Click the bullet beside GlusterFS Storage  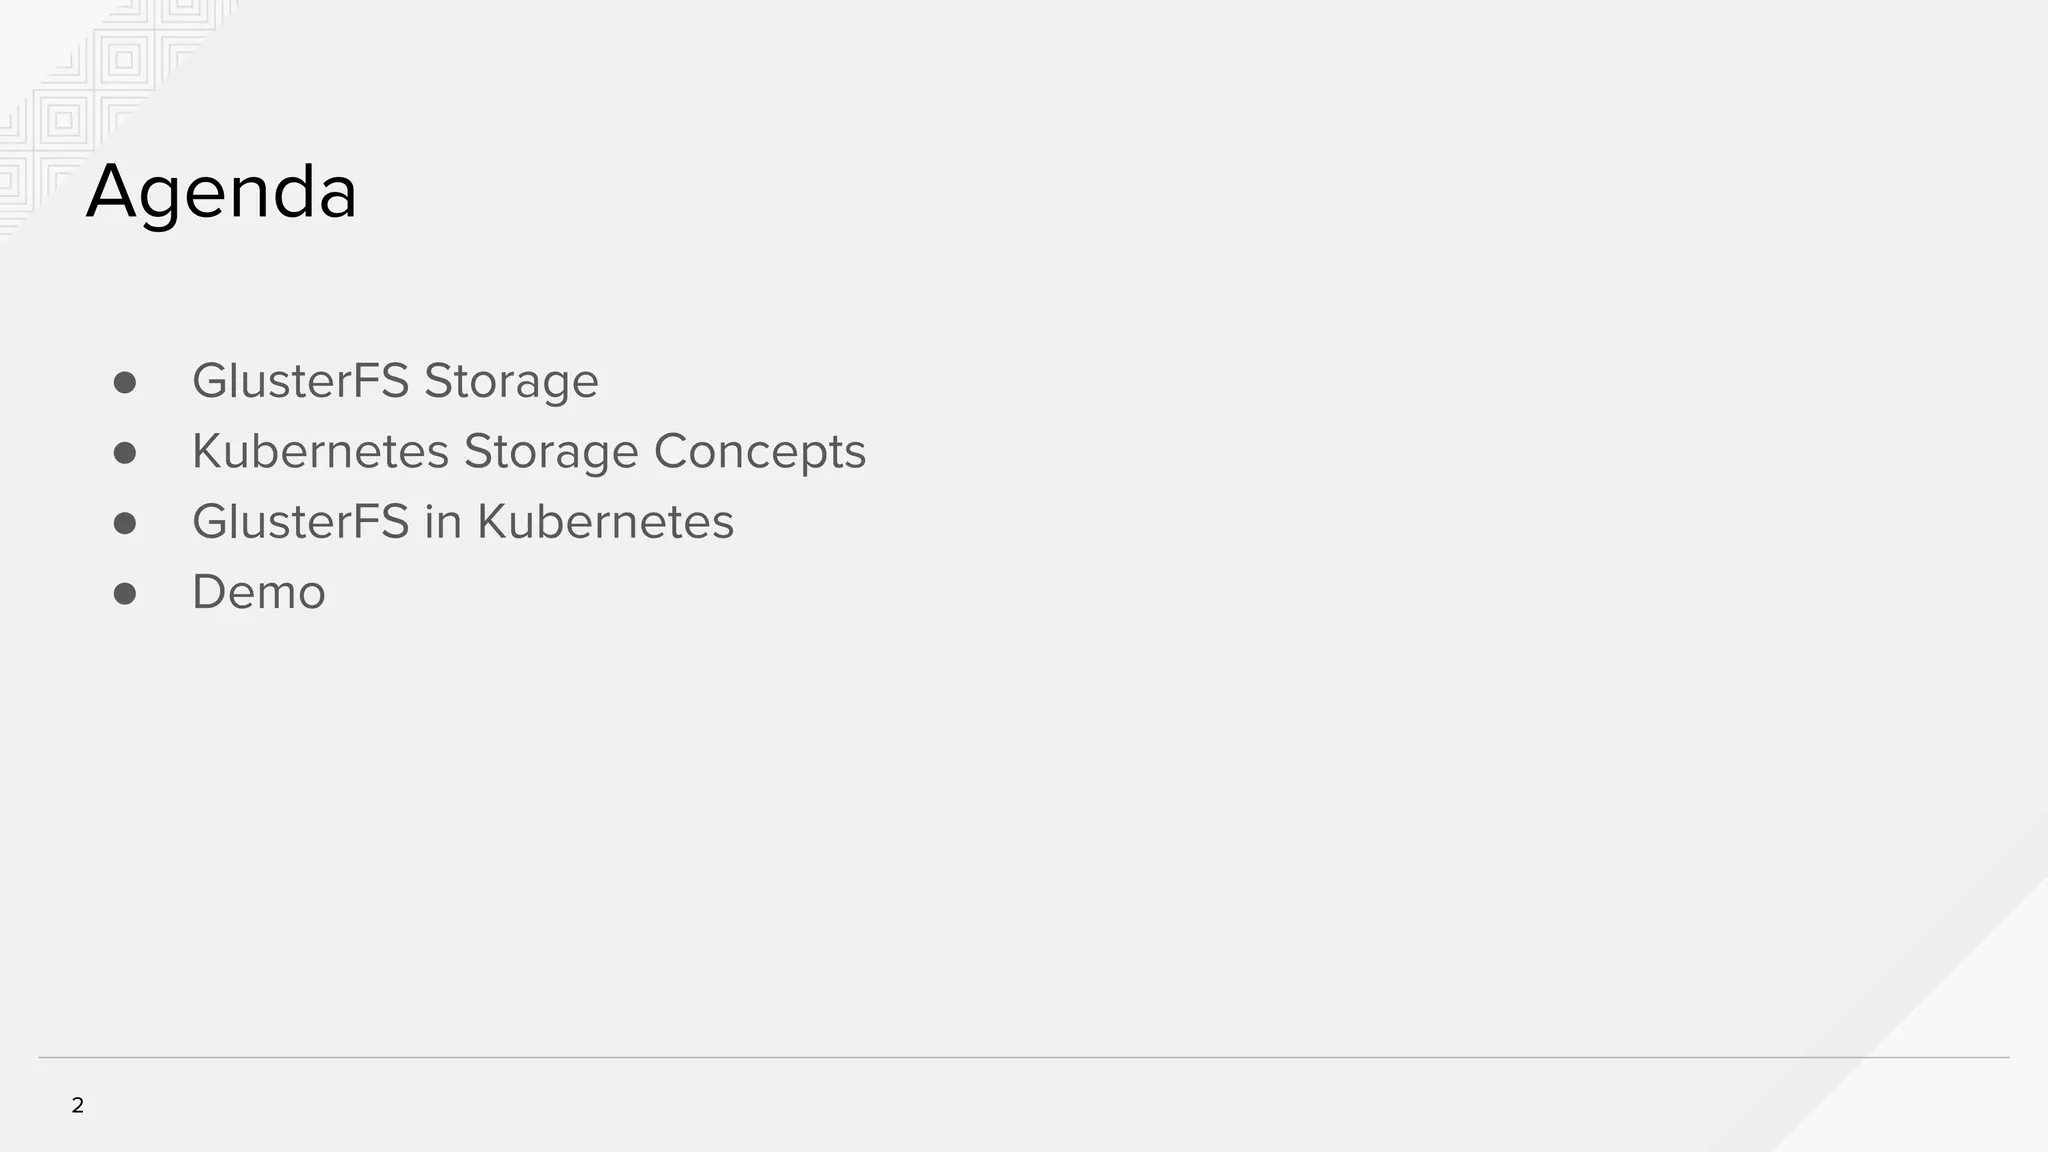tap(125, 383)
